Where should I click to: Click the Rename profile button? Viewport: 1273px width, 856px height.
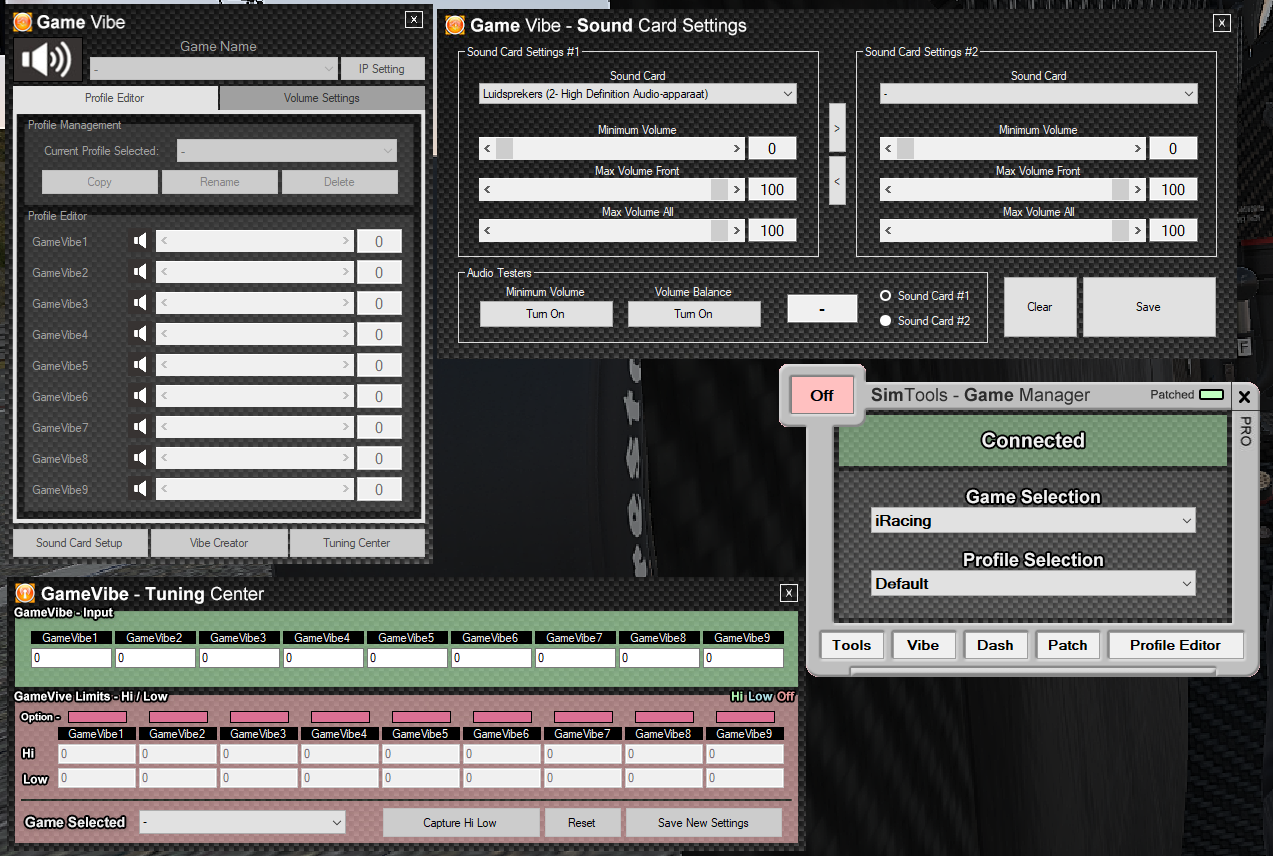pos(220,182)
